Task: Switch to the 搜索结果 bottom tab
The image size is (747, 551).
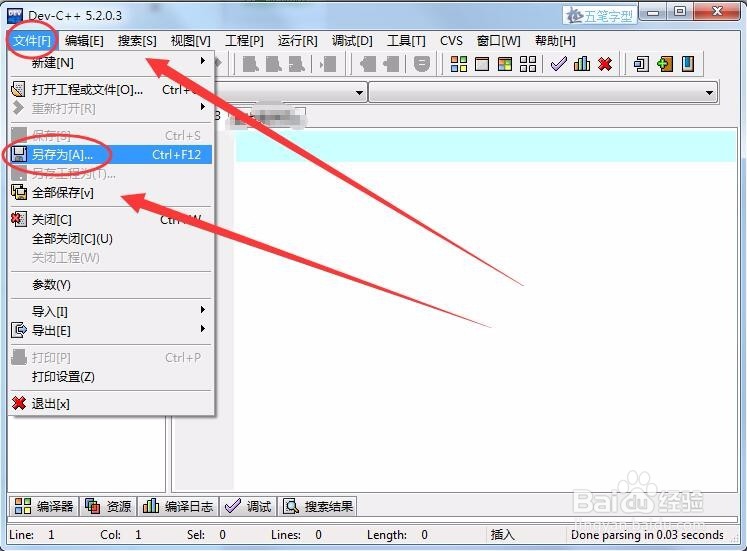Action: point(318,506)
